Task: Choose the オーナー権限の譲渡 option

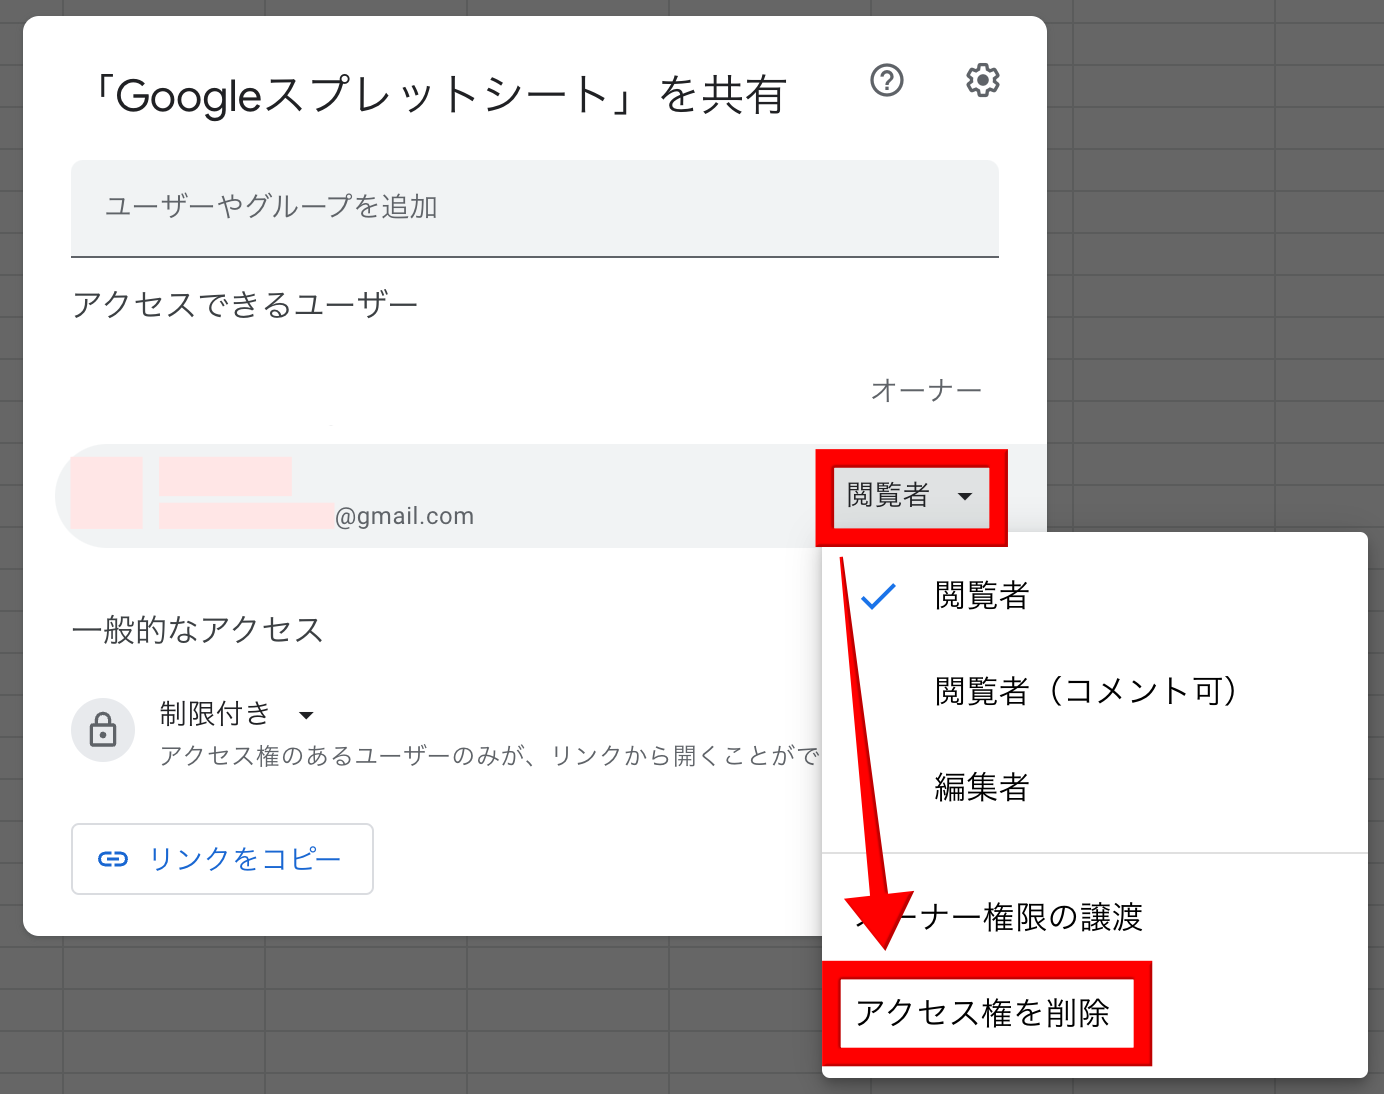Action: (x=1094, y=916)
